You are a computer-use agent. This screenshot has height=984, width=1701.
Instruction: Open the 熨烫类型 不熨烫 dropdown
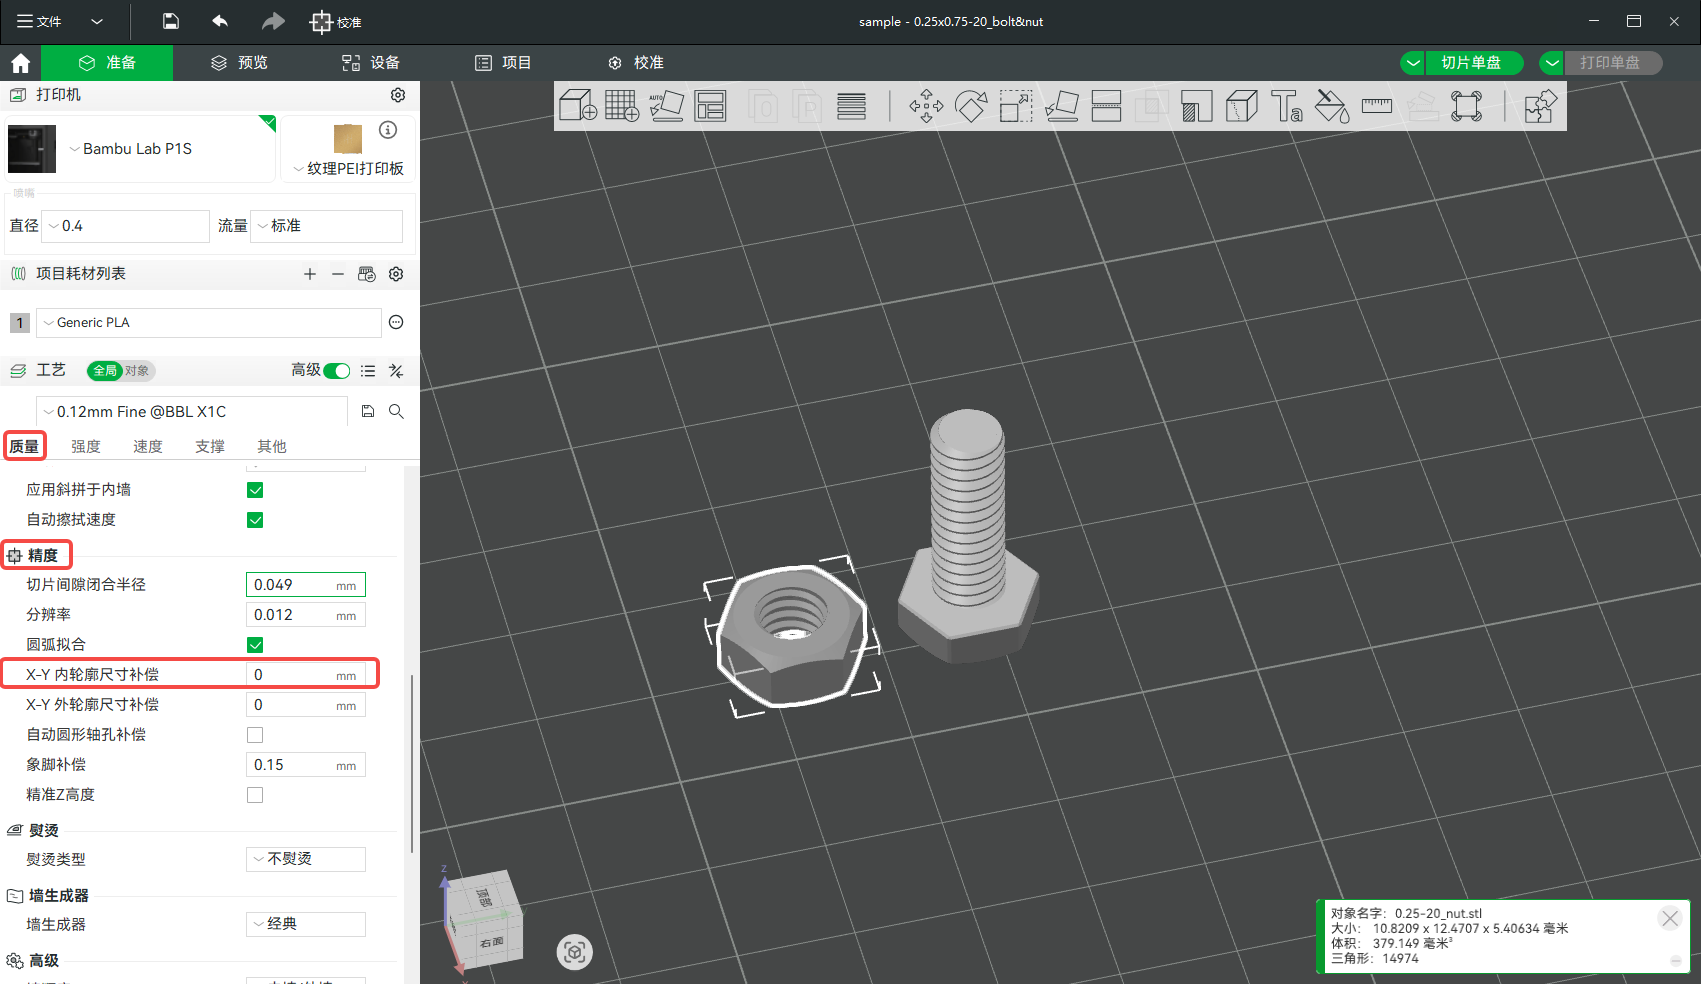pos(306,859)
